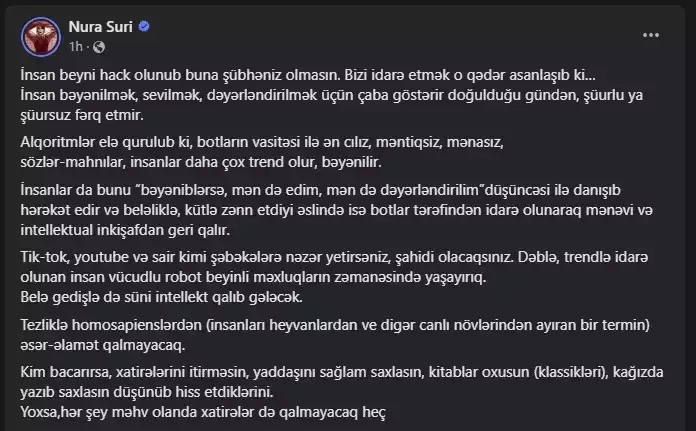Click the word "Tik-tok" in the post
The image size is (696, 431).
pos(43,254)
